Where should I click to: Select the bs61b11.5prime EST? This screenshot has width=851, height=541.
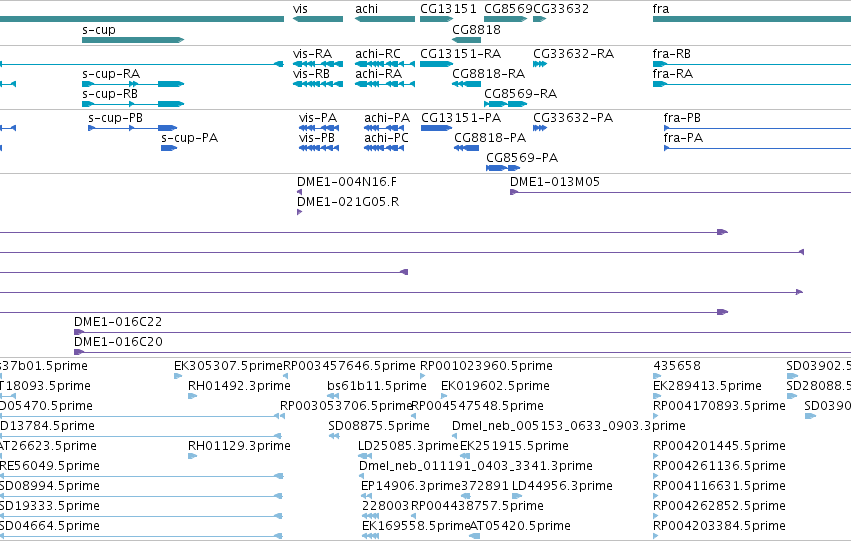click(333, 396)
